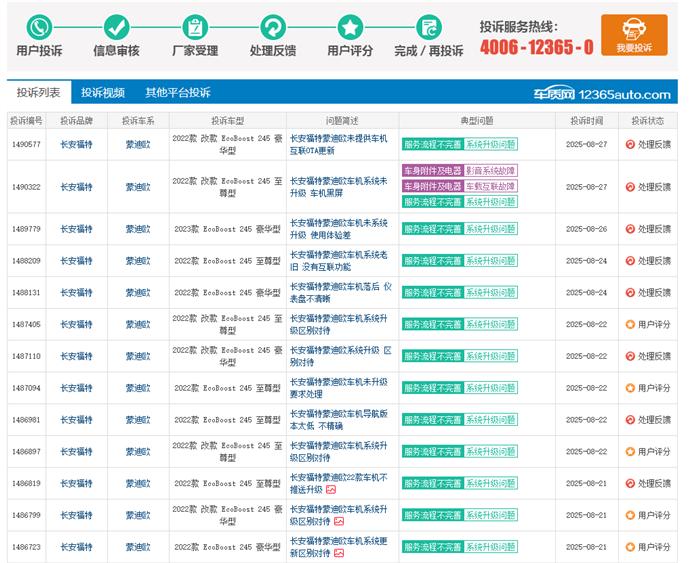Click date 2025-08-26 in row 1489779
Image resolution: width=700 pixels, height=563 pixels.
(587, 229)
